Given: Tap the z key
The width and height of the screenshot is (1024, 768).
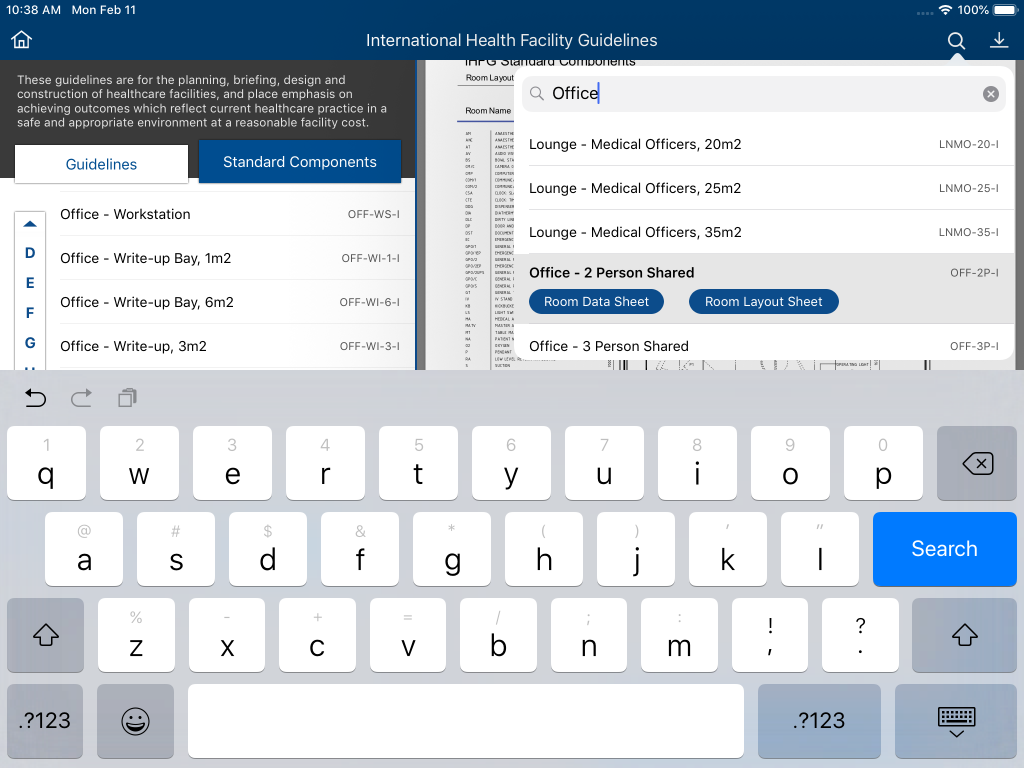Looking at the screenshot, I should (x=136, y=635).
